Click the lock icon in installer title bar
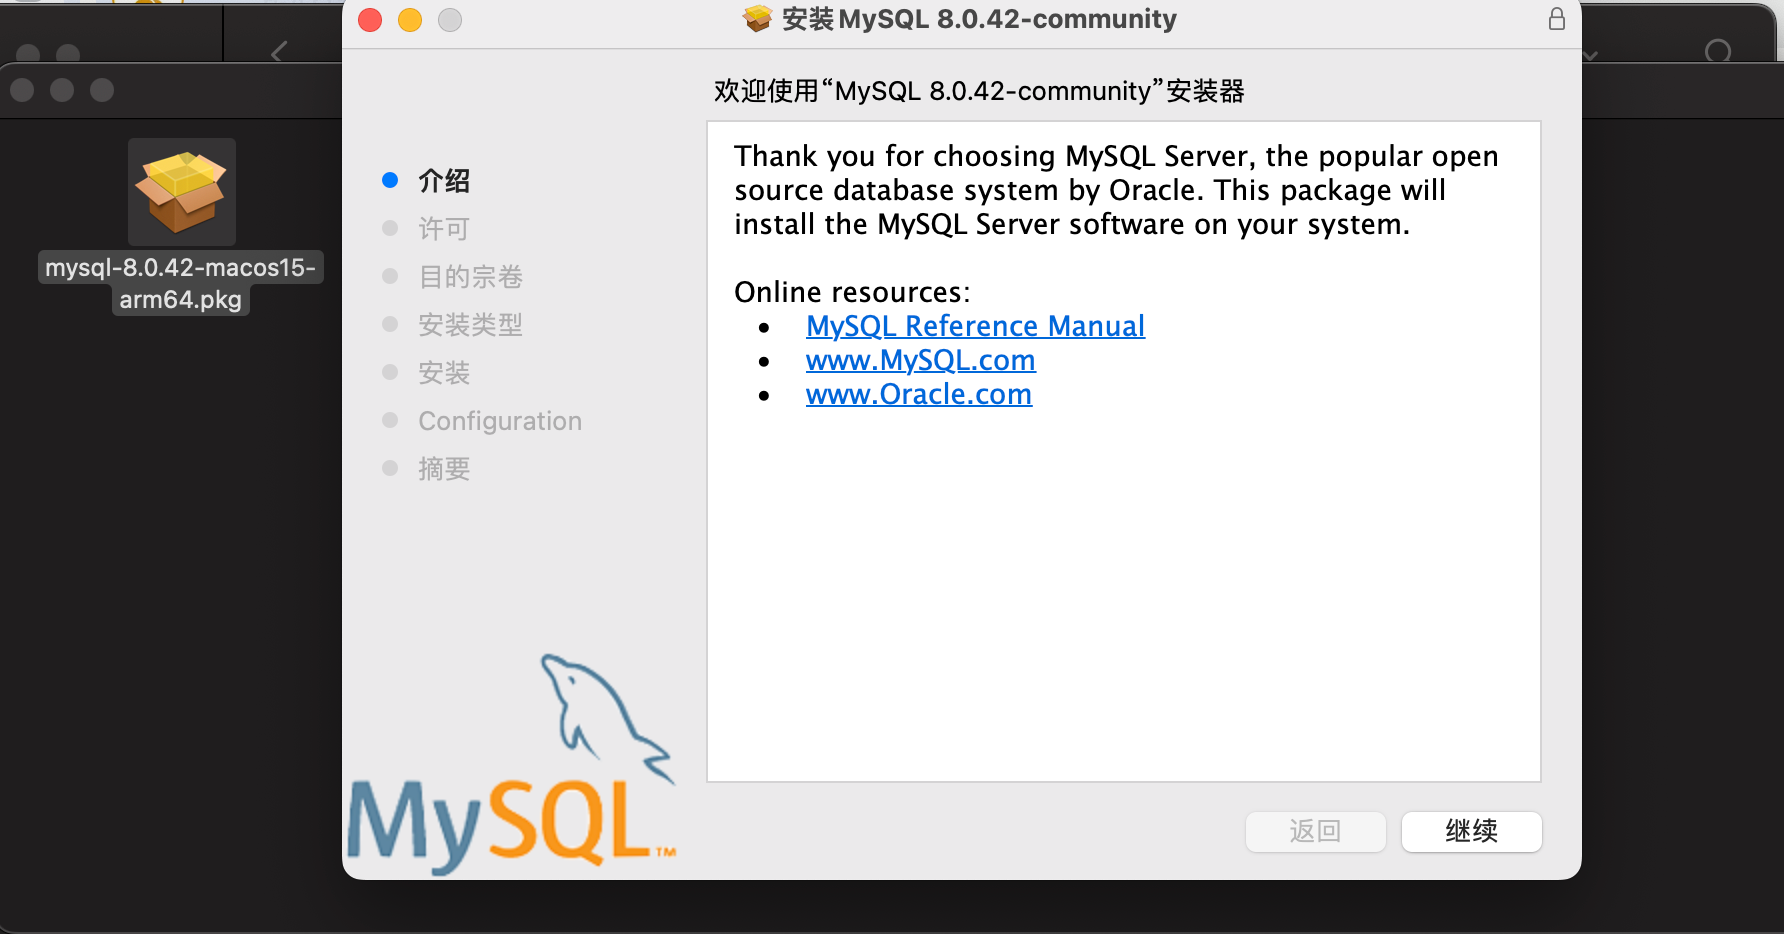The width and height of the screenshot is (1784, 934). click(x=1556, y=19)
